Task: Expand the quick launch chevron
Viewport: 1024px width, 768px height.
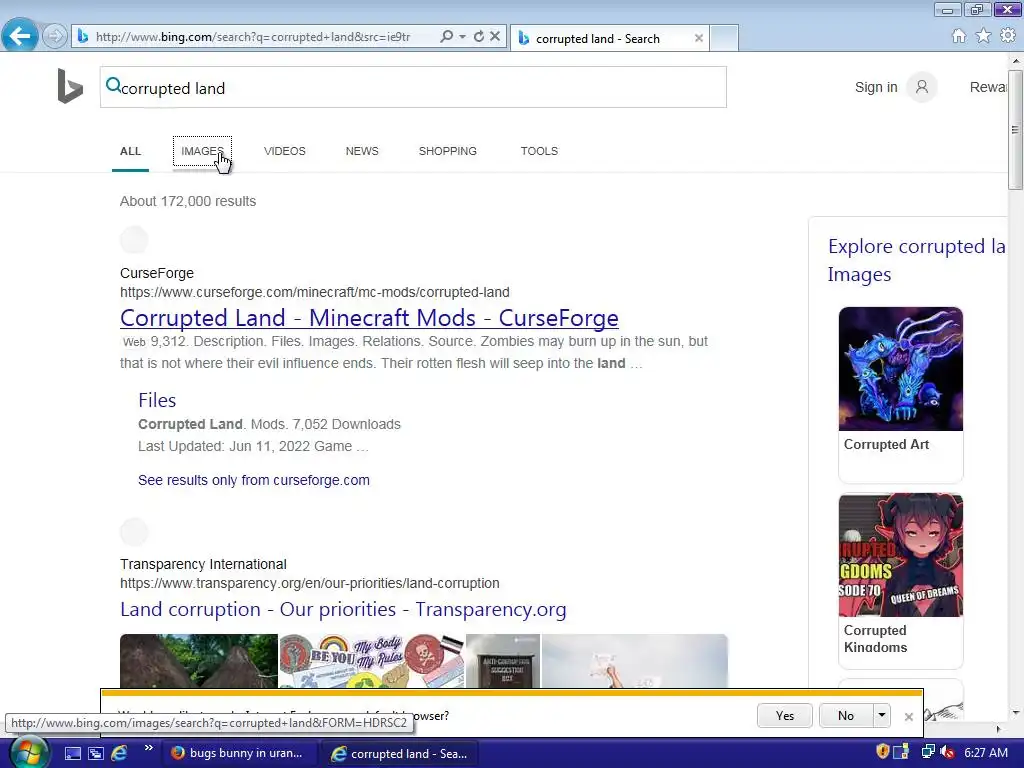Action: click(149, 748)
